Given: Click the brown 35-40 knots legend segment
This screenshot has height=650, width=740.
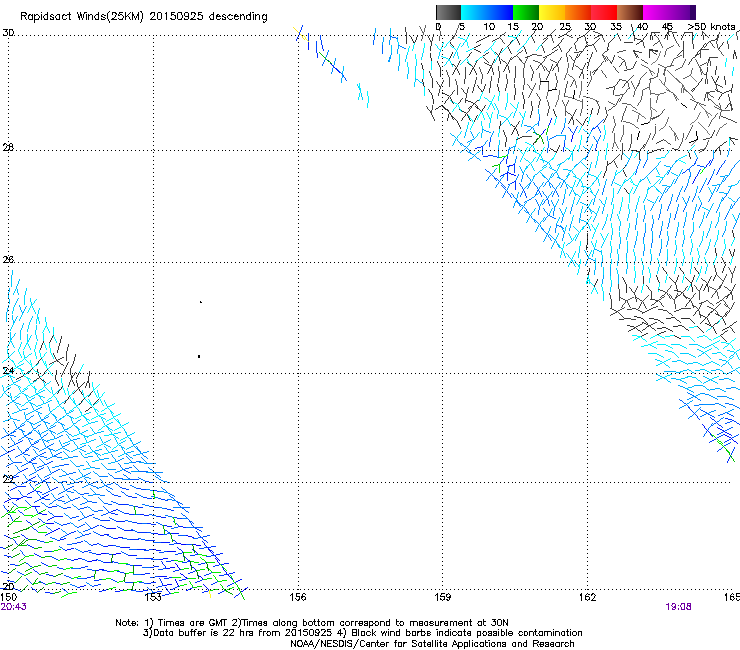Looking at the screenshot, I should (630, 12).
